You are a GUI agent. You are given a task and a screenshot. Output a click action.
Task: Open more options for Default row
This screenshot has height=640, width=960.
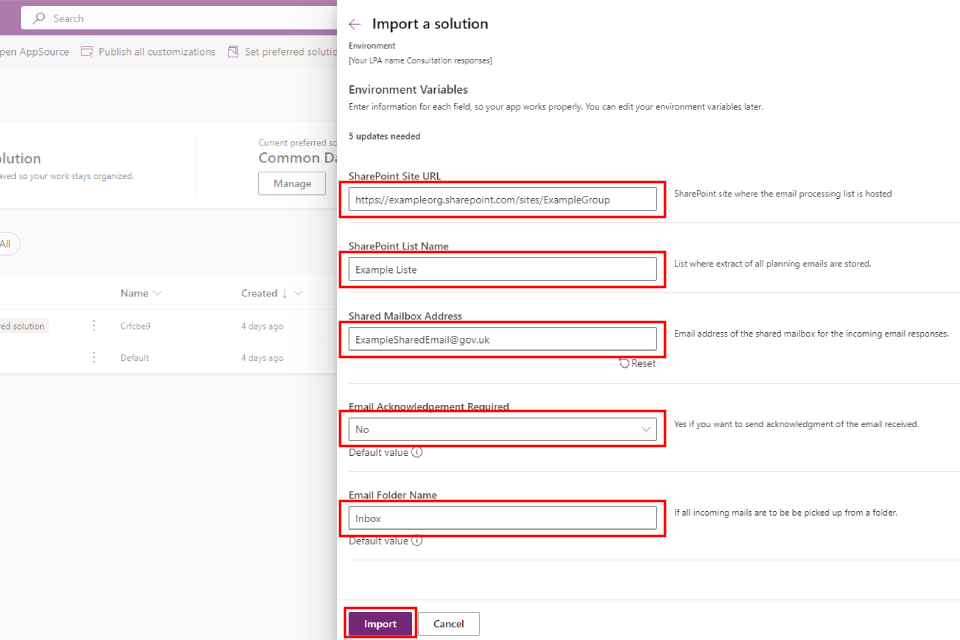(x=94, y=357)
